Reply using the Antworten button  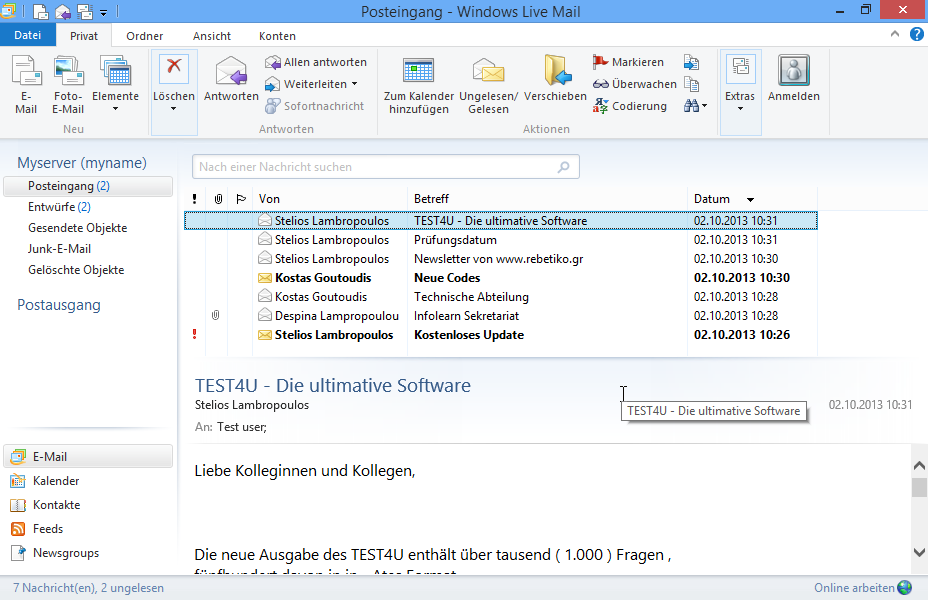[x=231, y=79]
